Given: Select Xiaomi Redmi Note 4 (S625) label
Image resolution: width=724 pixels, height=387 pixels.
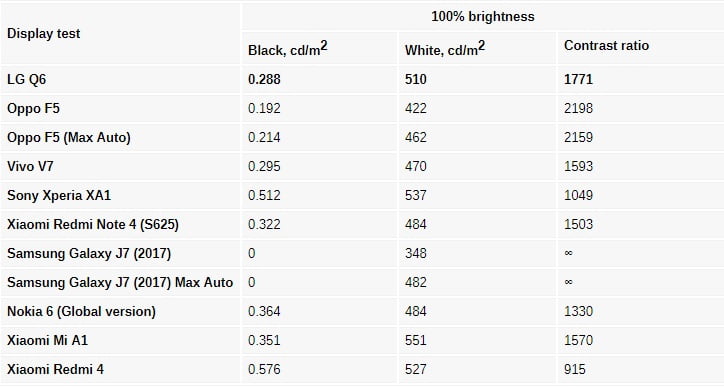Looking at the screenshot, I should [x=93, y=224].
